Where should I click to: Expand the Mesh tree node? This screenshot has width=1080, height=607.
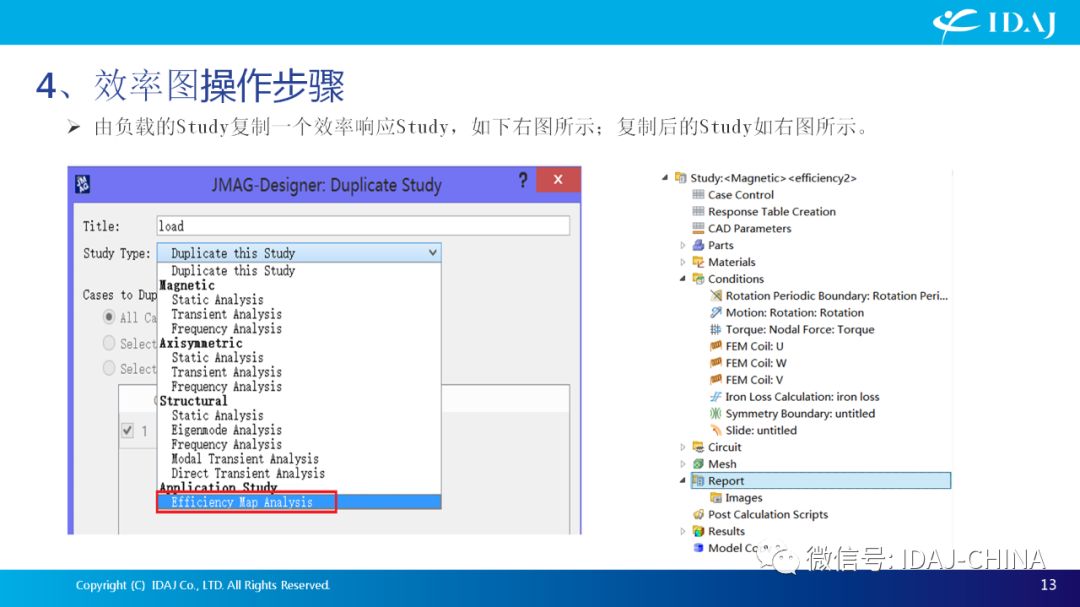(x=683, y=464)
